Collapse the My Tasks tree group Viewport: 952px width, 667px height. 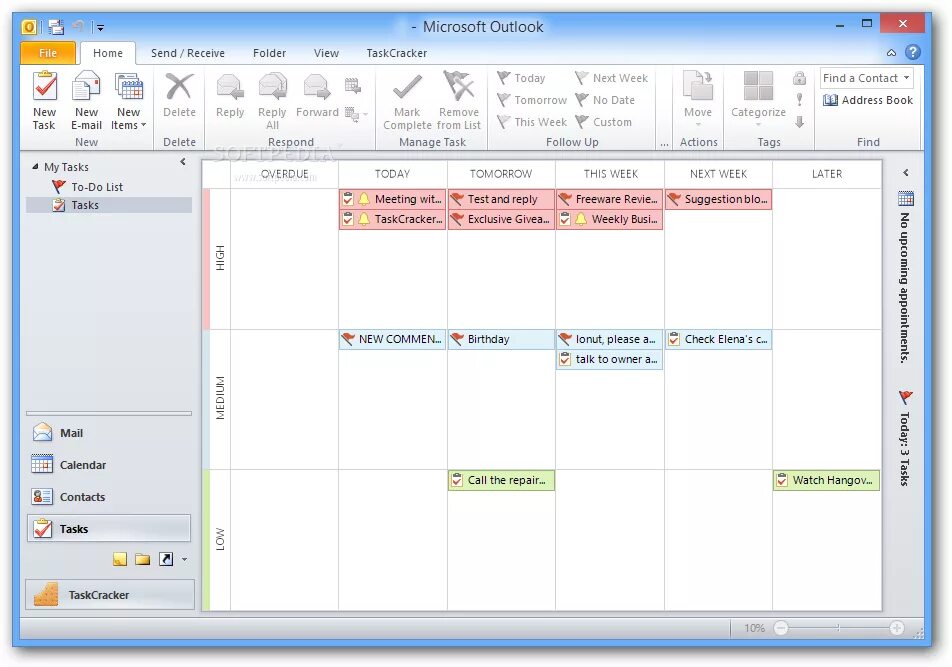[35, 166]
